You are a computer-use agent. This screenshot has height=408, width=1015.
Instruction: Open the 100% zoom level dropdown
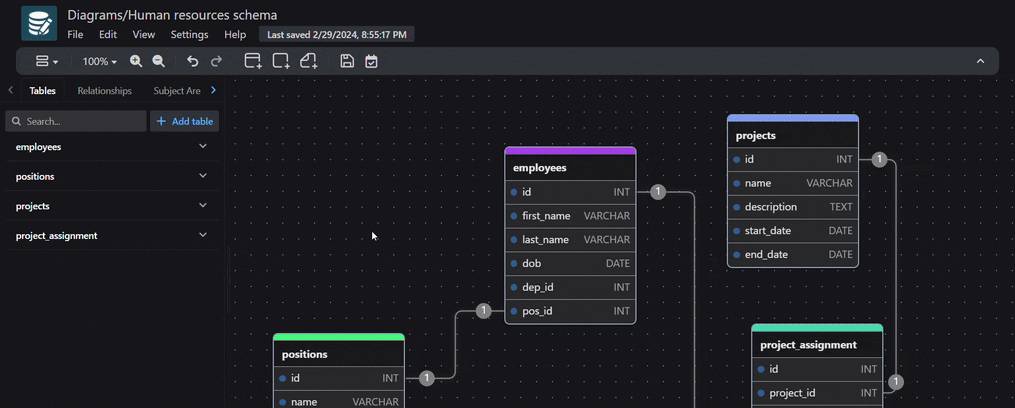(x=99, y=61)
